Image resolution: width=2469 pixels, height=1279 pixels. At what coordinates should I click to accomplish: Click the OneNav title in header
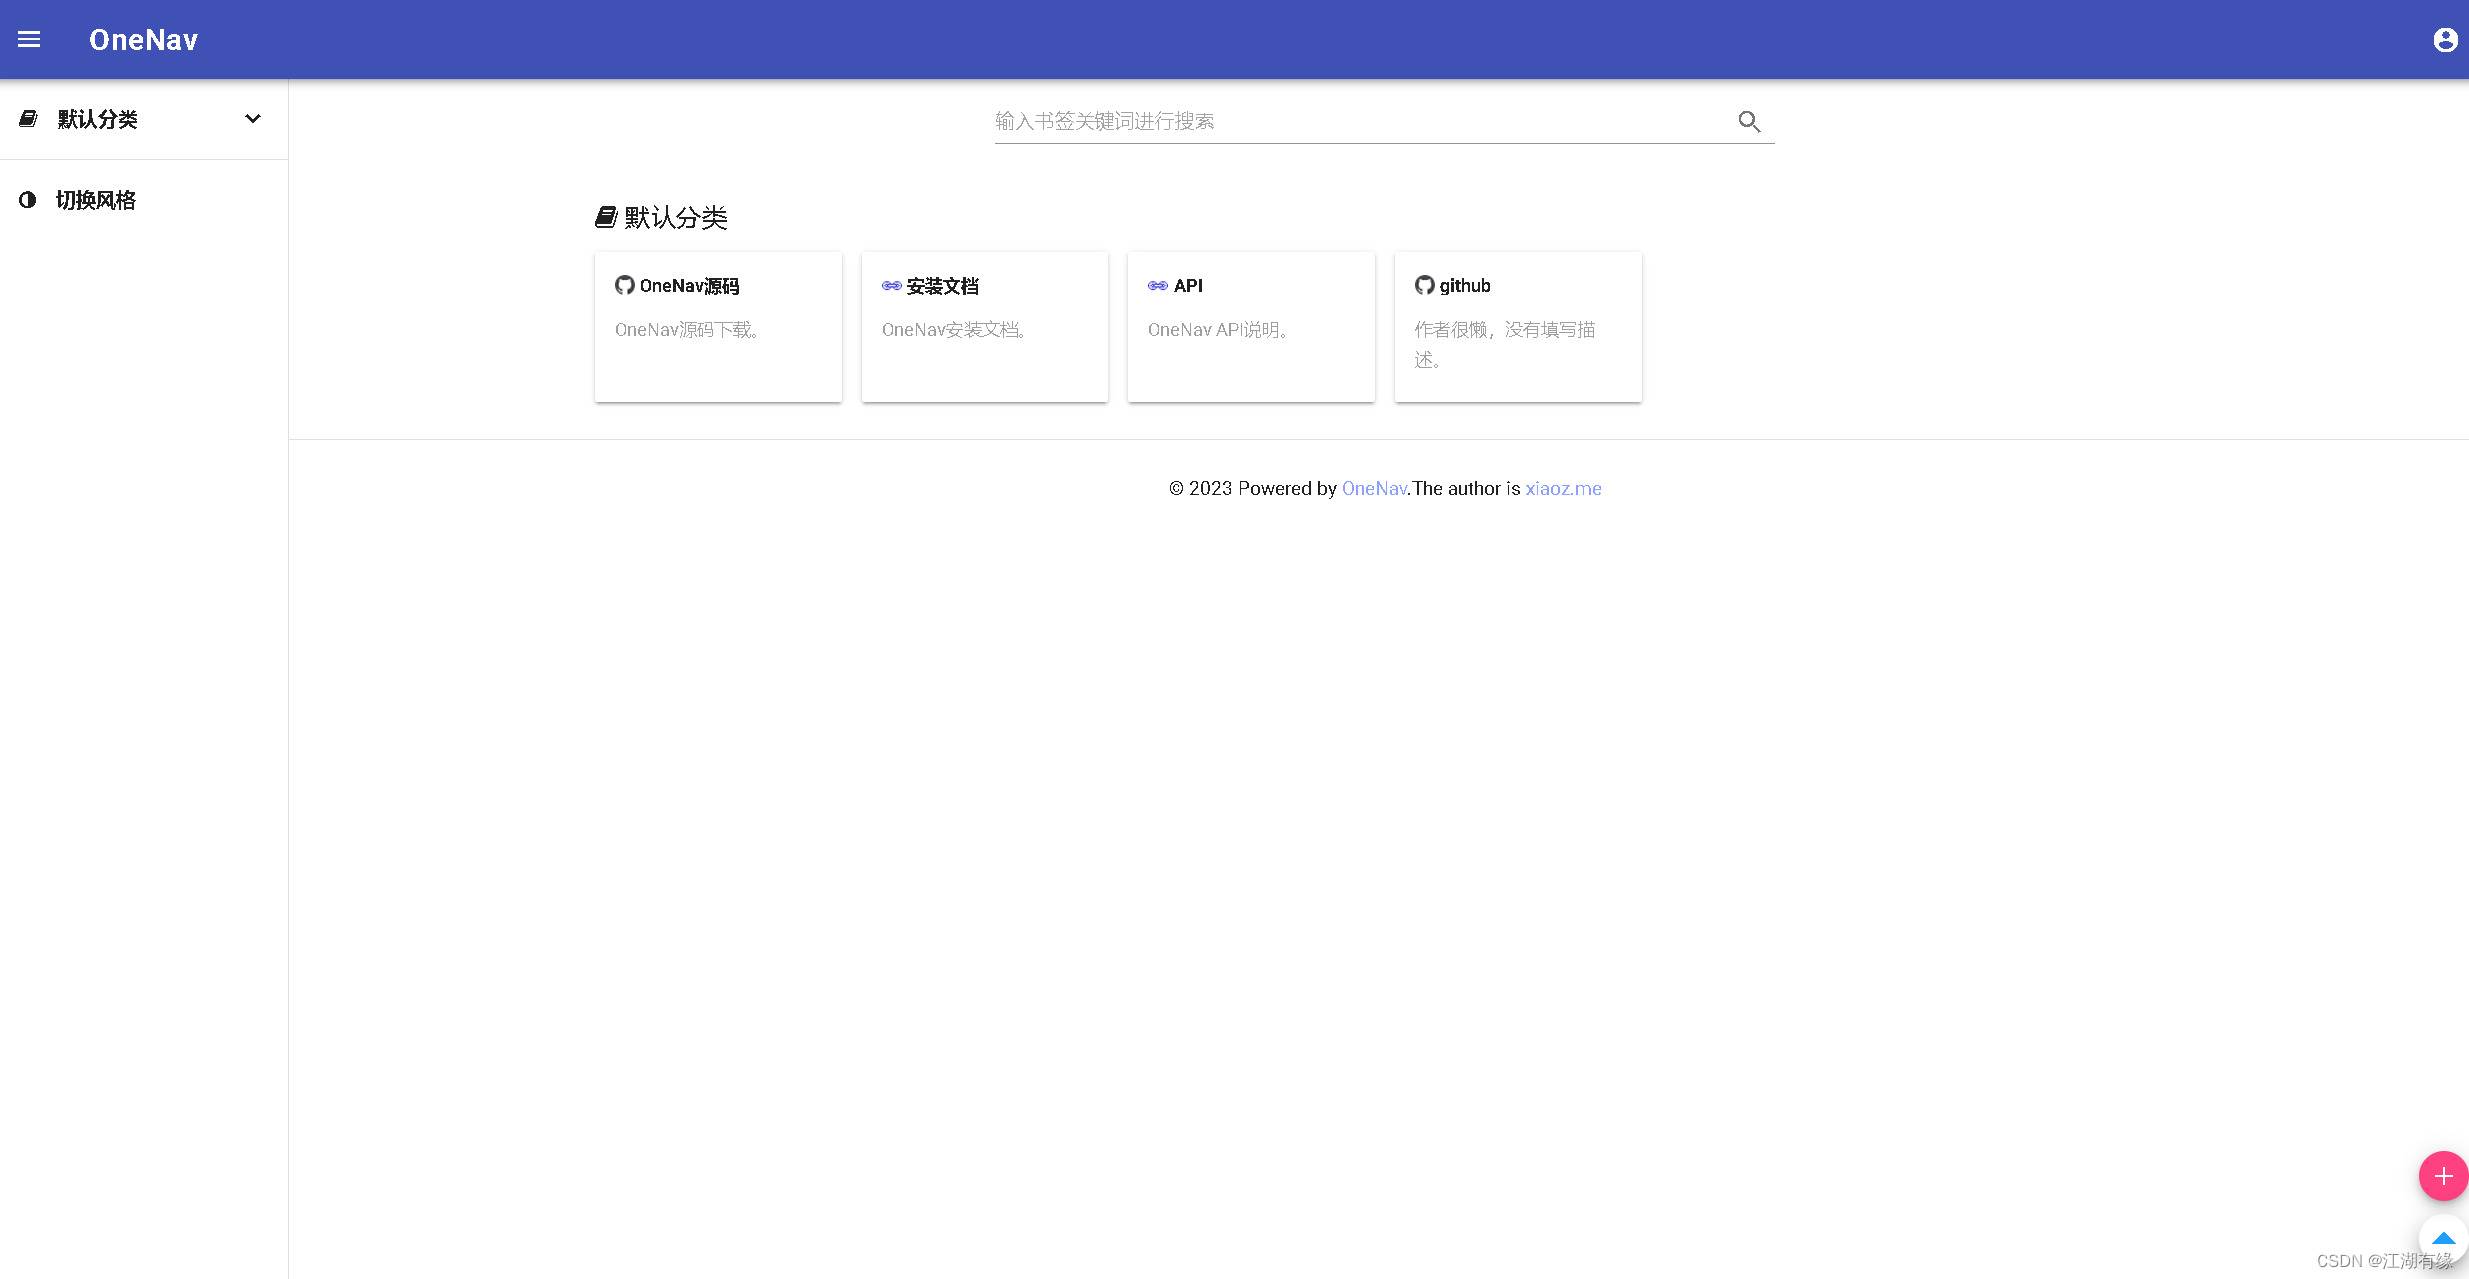tap(144, 39)
